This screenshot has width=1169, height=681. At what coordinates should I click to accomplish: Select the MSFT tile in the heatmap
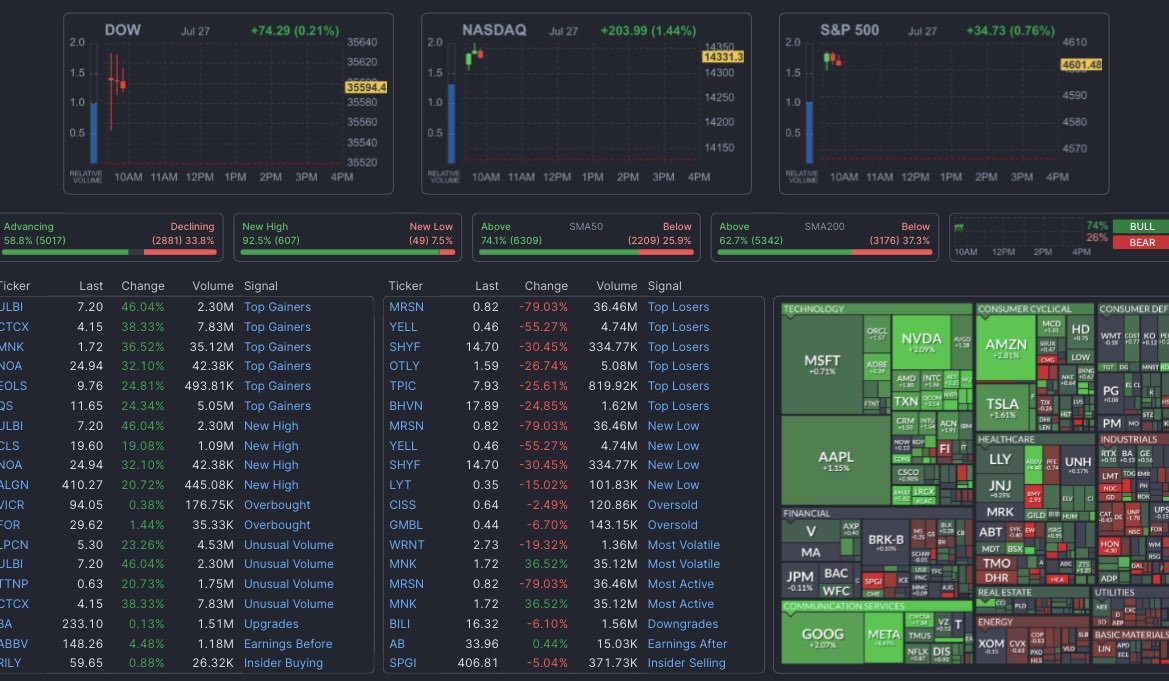coord(822,365)
